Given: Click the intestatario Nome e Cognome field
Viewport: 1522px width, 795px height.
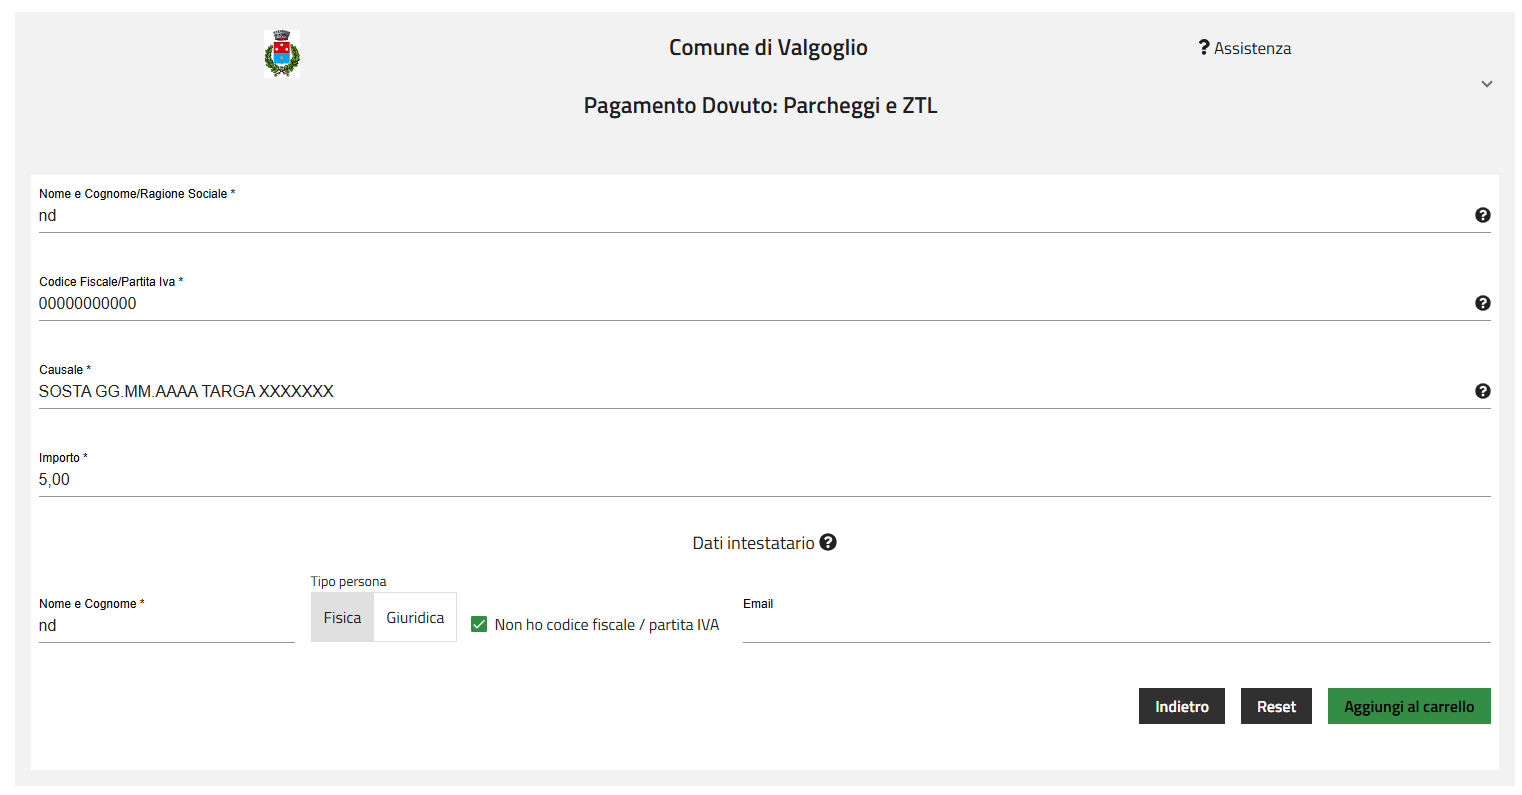Looking at the screenshot, I should pos(166,626).
